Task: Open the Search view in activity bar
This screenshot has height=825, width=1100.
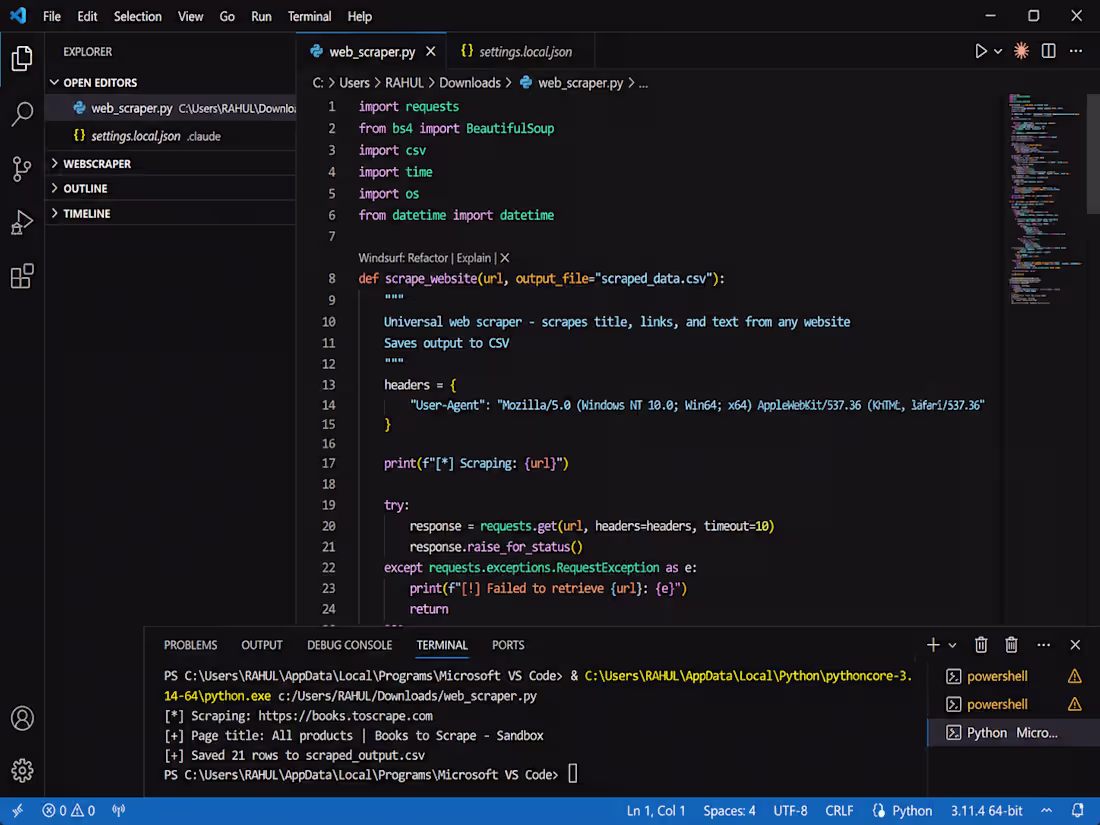Action: pyautogui.click(x=22, y=114)
